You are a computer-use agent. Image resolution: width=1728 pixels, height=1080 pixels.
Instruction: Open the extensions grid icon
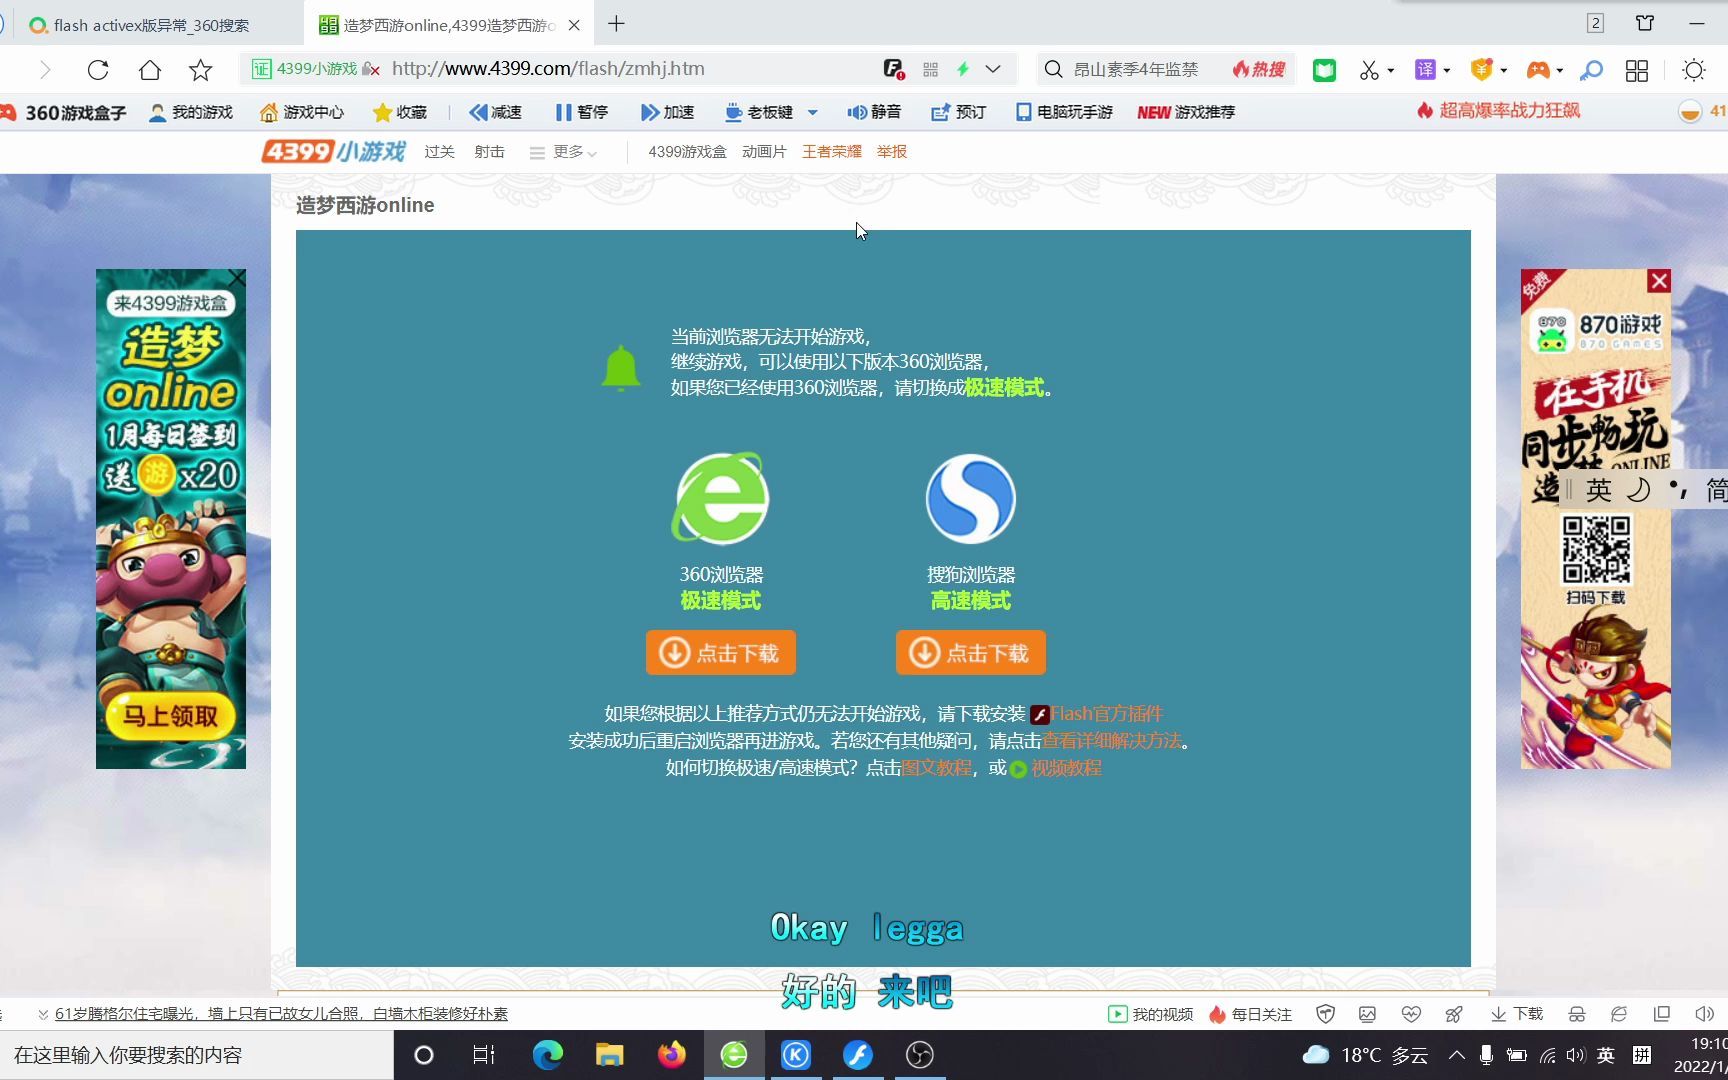(x=1637, y=70)
